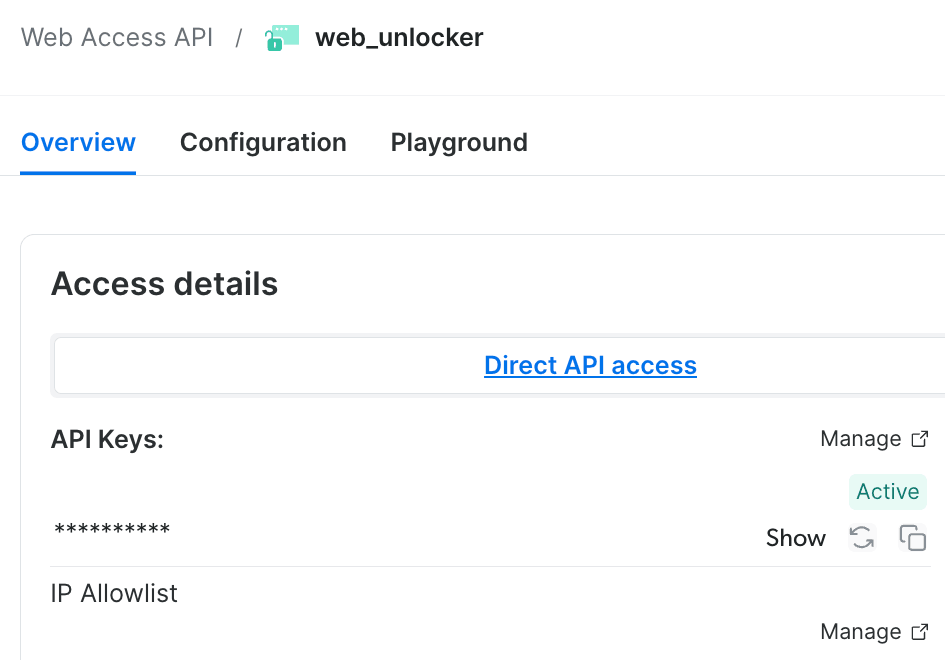The image size is (945, 660).
Task: Click the masked API key asterisks
Action: point(112,530)
